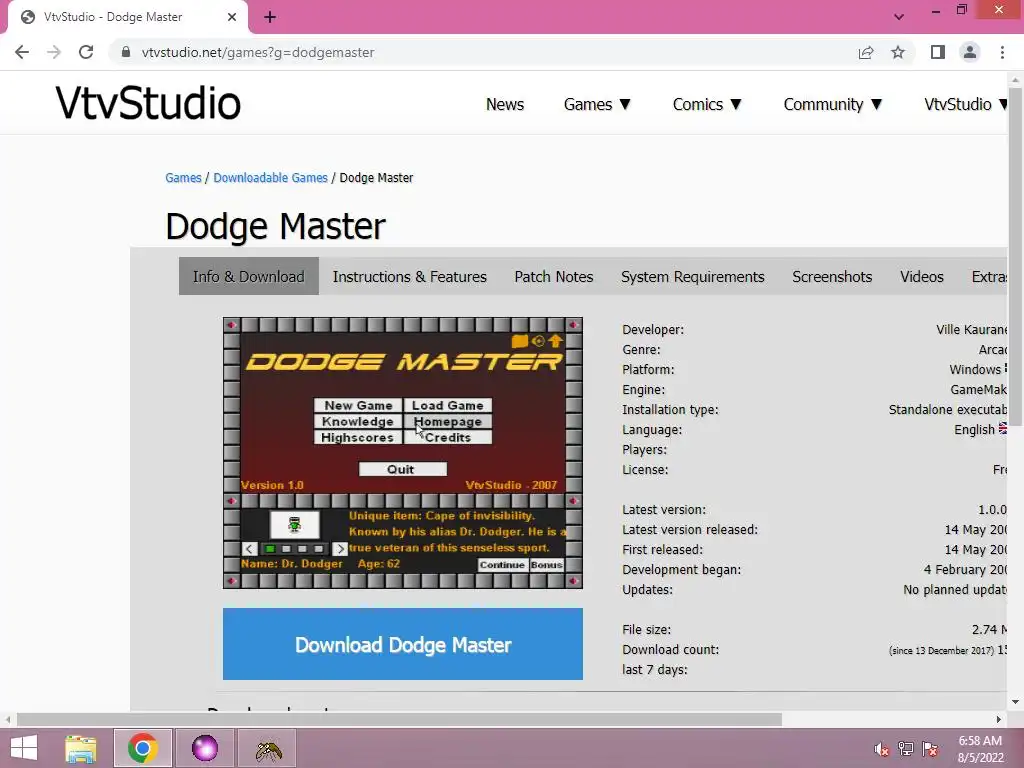Open a new browser tab
This screenshot has width=1024, height=768.
click(270, 17)
